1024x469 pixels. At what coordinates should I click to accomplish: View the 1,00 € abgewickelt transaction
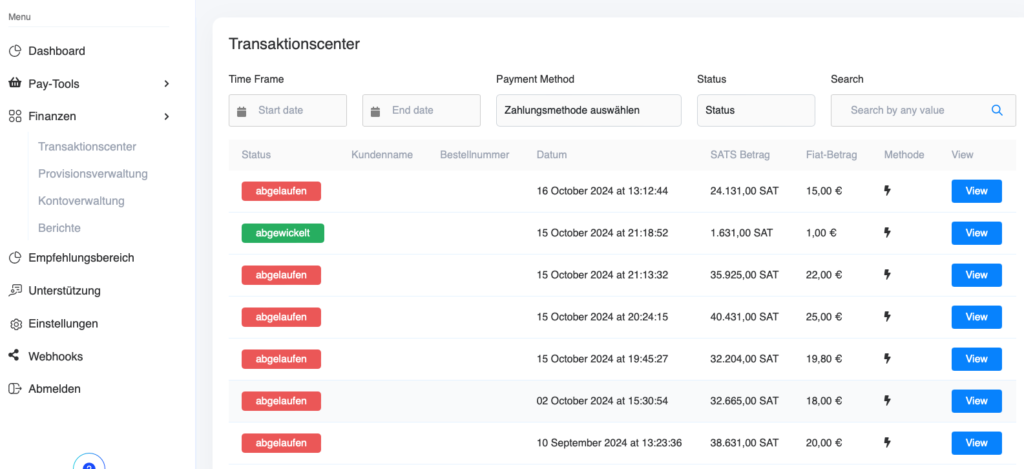point(975,233)
